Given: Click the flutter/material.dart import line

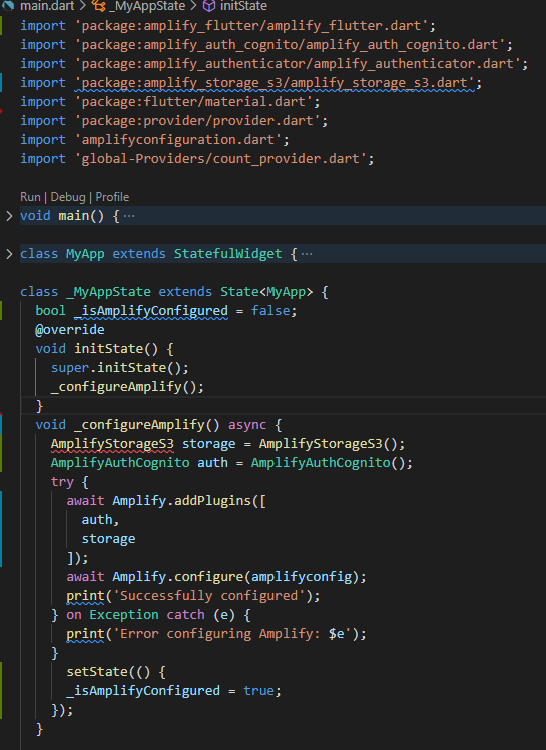Looking at the screenshot, I should point(170,102).
